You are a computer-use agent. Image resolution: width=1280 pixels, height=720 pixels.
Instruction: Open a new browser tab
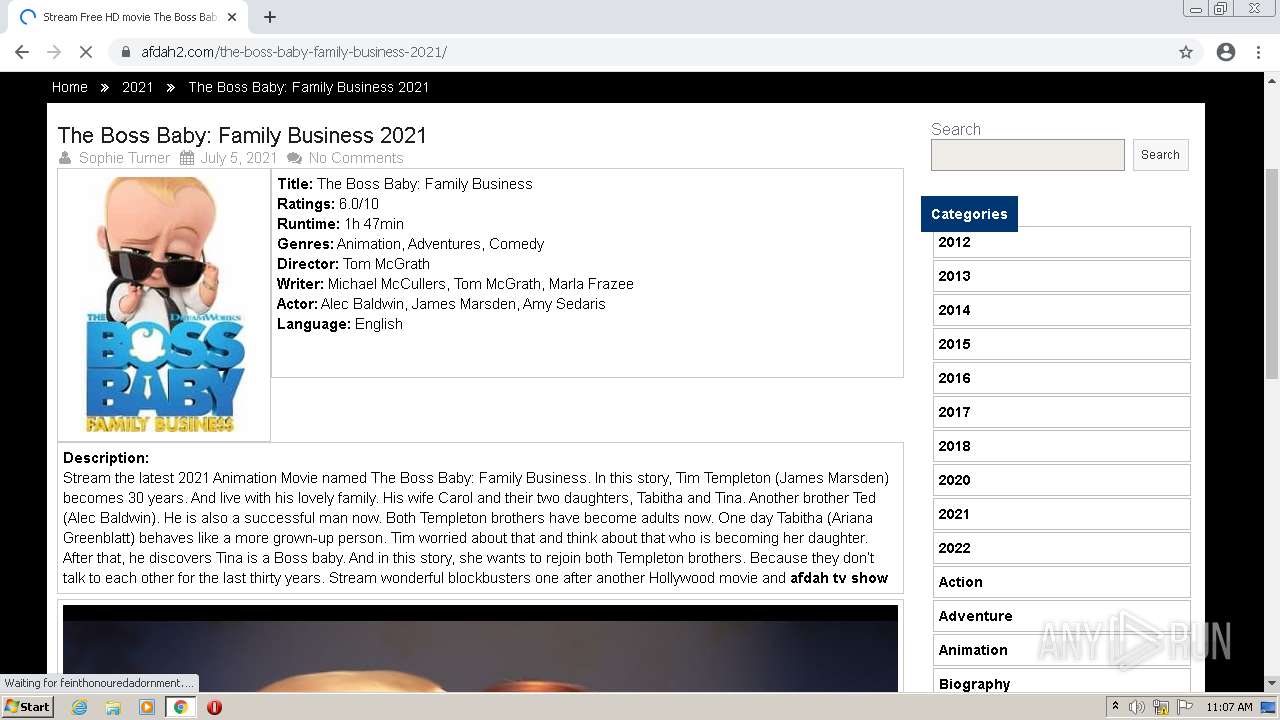(x=270, y=17)
